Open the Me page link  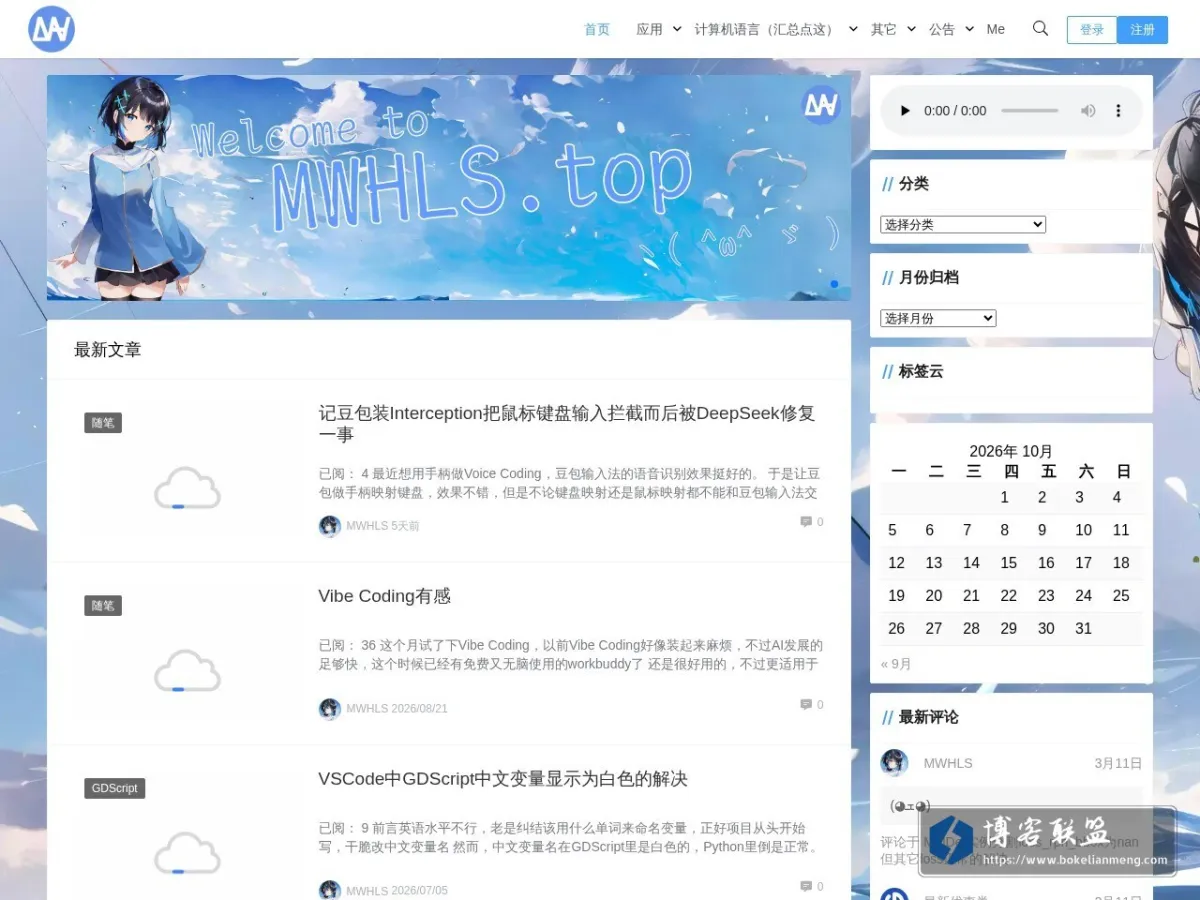(x=995, y=29)
